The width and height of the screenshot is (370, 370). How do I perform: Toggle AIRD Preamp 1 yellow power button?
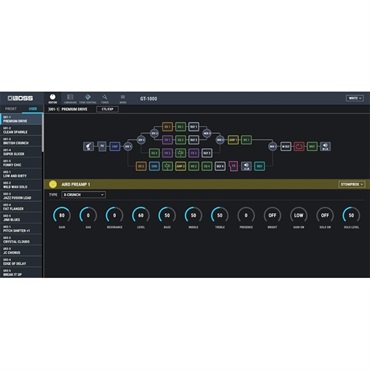click(53, 184)
